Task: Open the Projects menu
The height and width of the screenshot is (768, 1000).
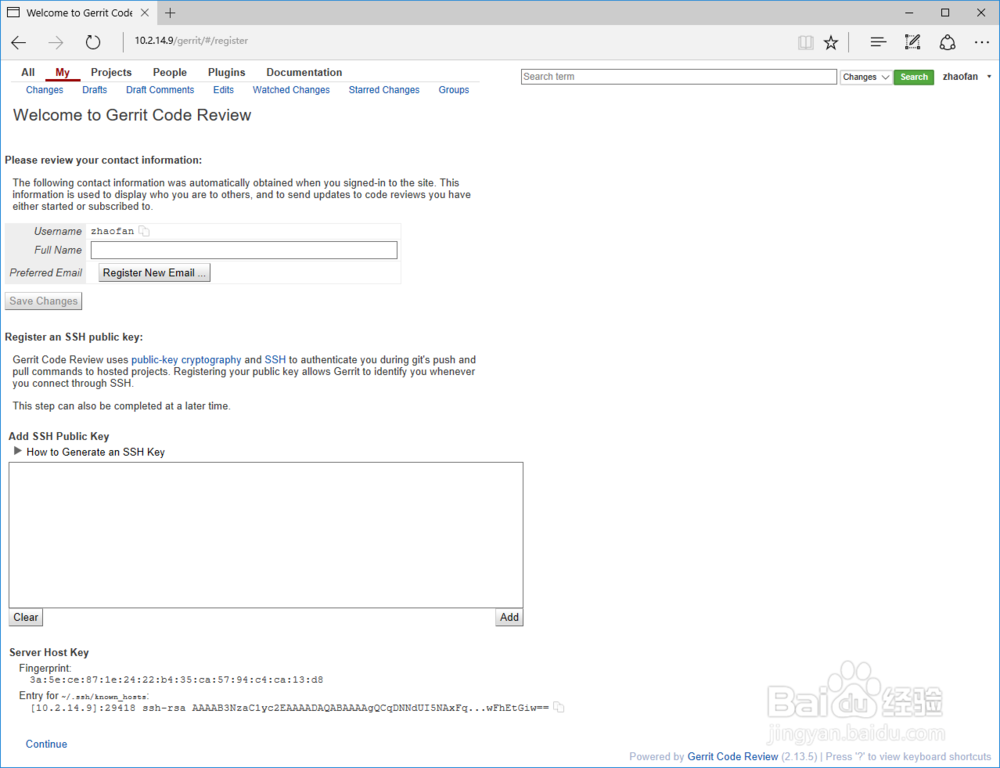Action: tap(111, 72)
